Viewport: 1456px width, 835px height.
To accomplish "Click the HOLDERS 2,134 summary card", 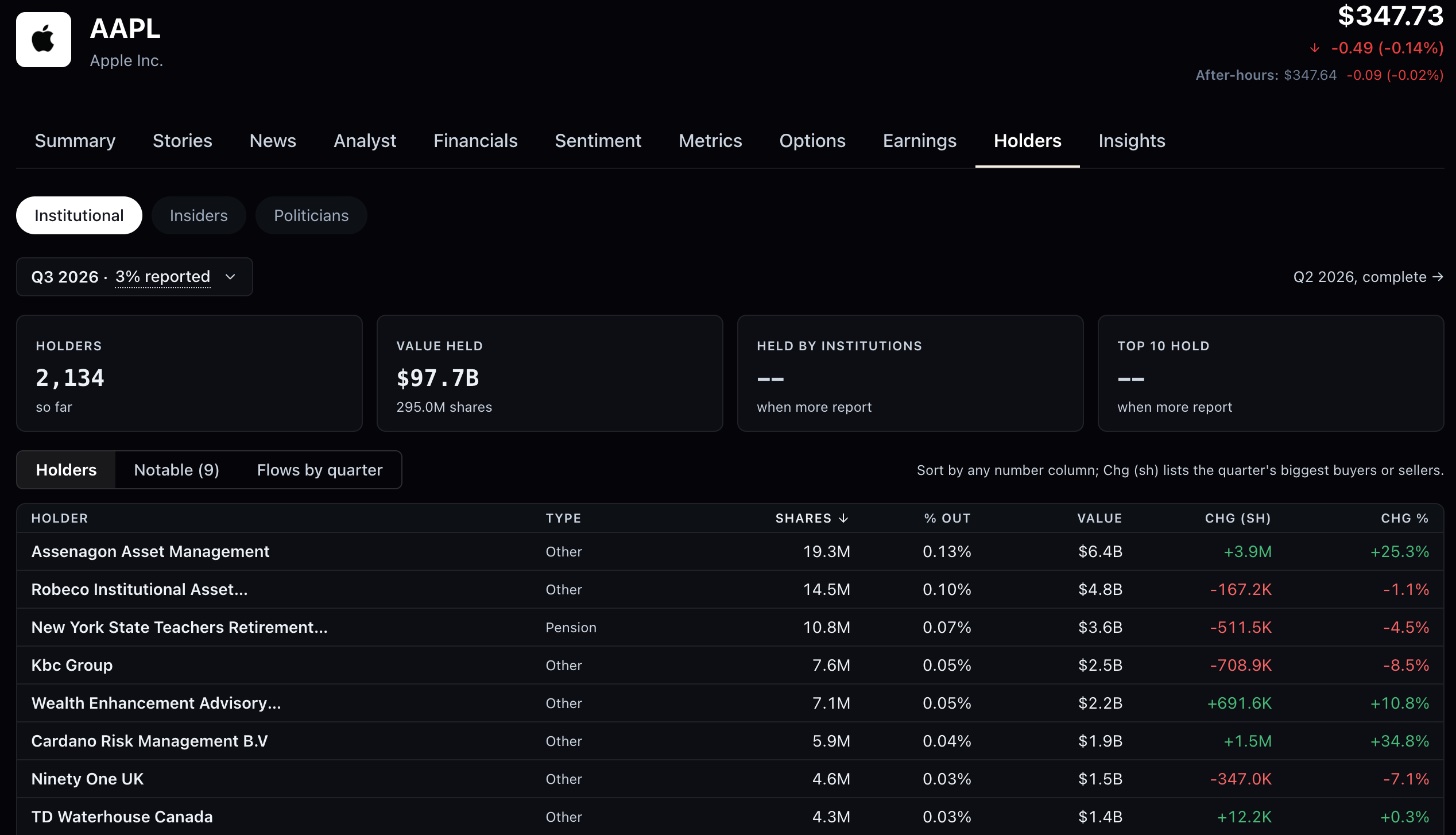I will click(x=189, y=374).
